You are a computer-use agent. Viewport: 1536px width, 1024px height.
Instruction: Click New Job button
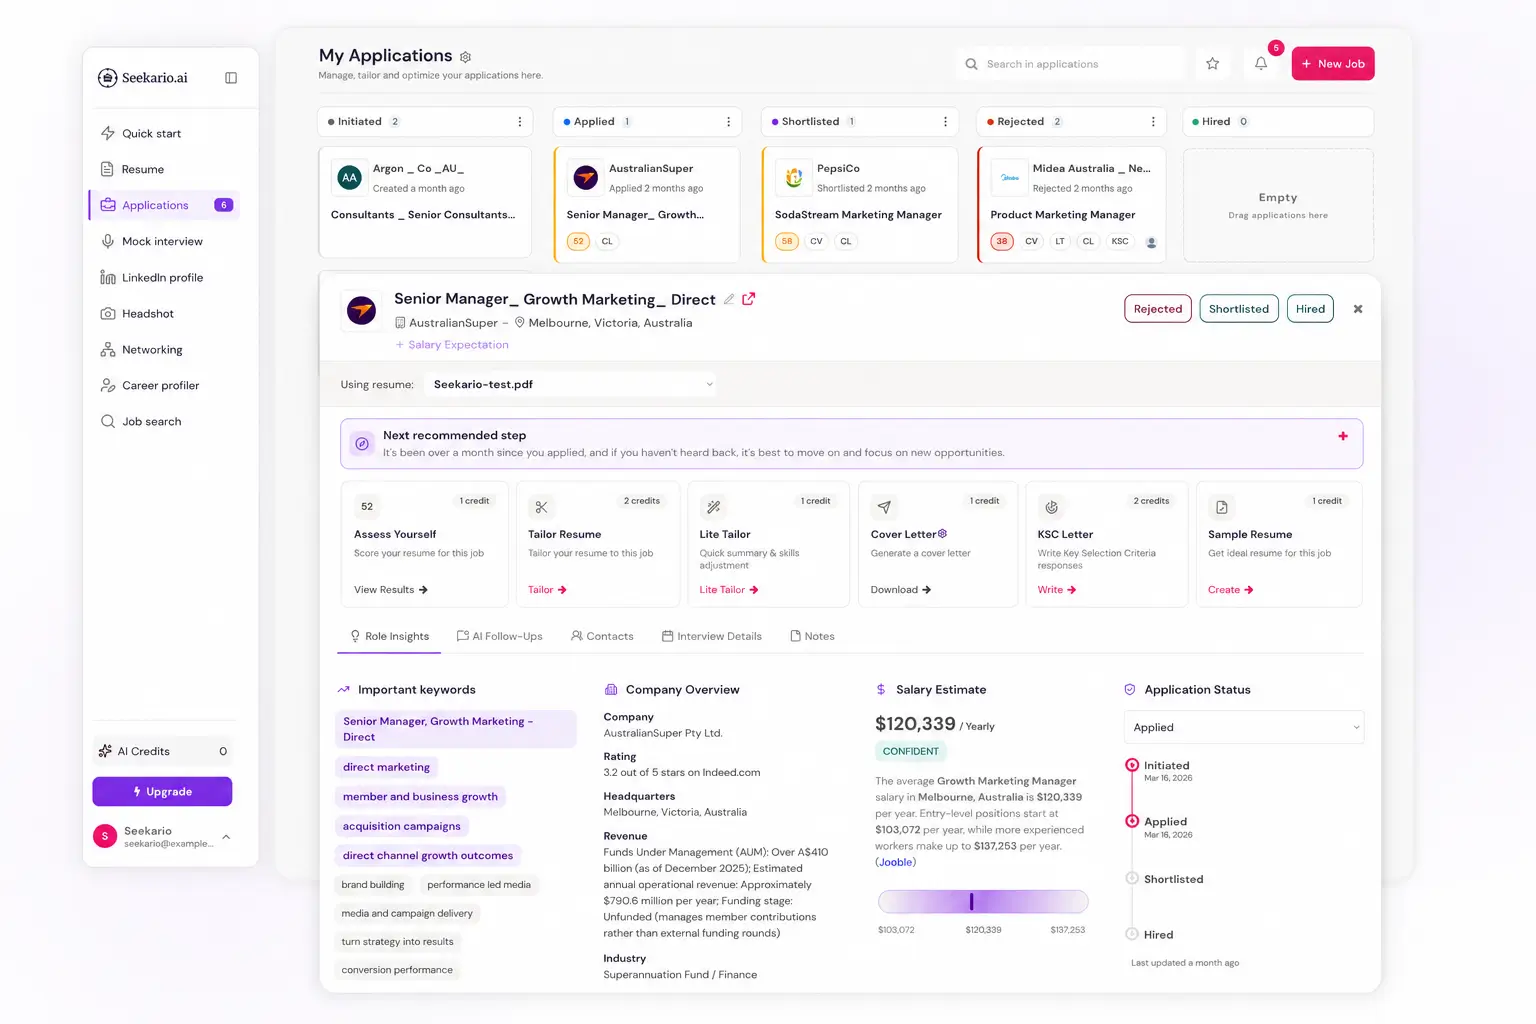coord(1333,64)
